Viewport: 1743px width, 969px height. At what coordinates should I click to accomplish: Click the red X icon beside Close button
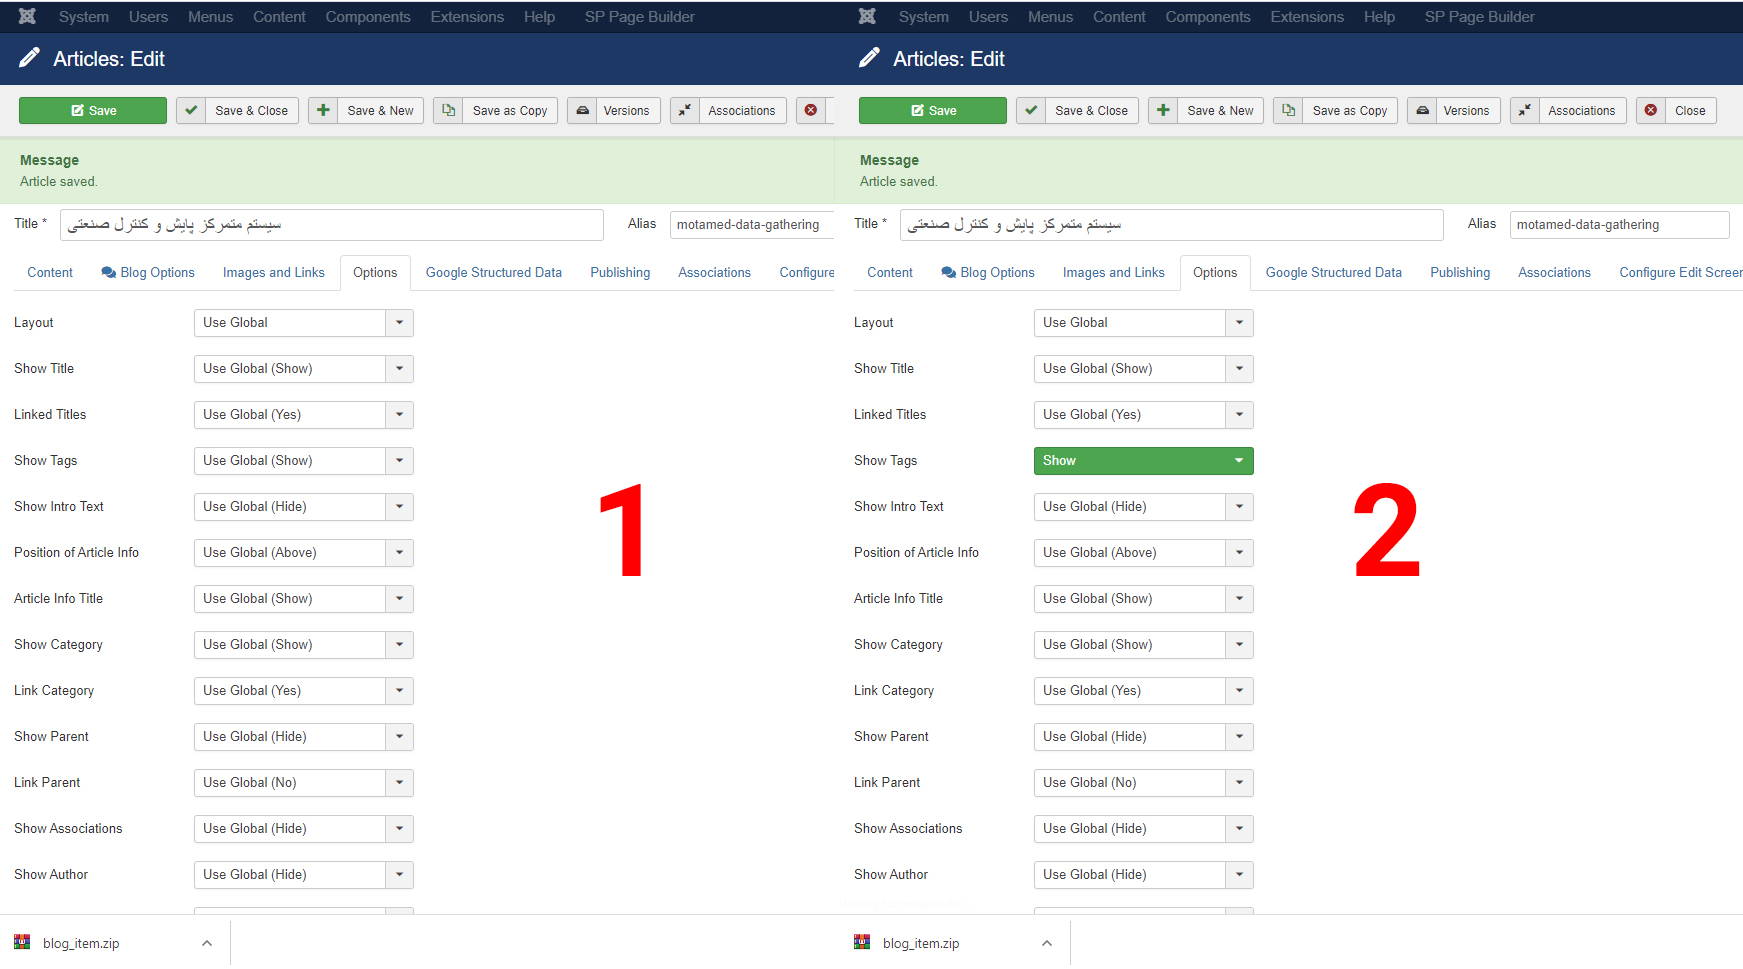(x=1651, y=110)
